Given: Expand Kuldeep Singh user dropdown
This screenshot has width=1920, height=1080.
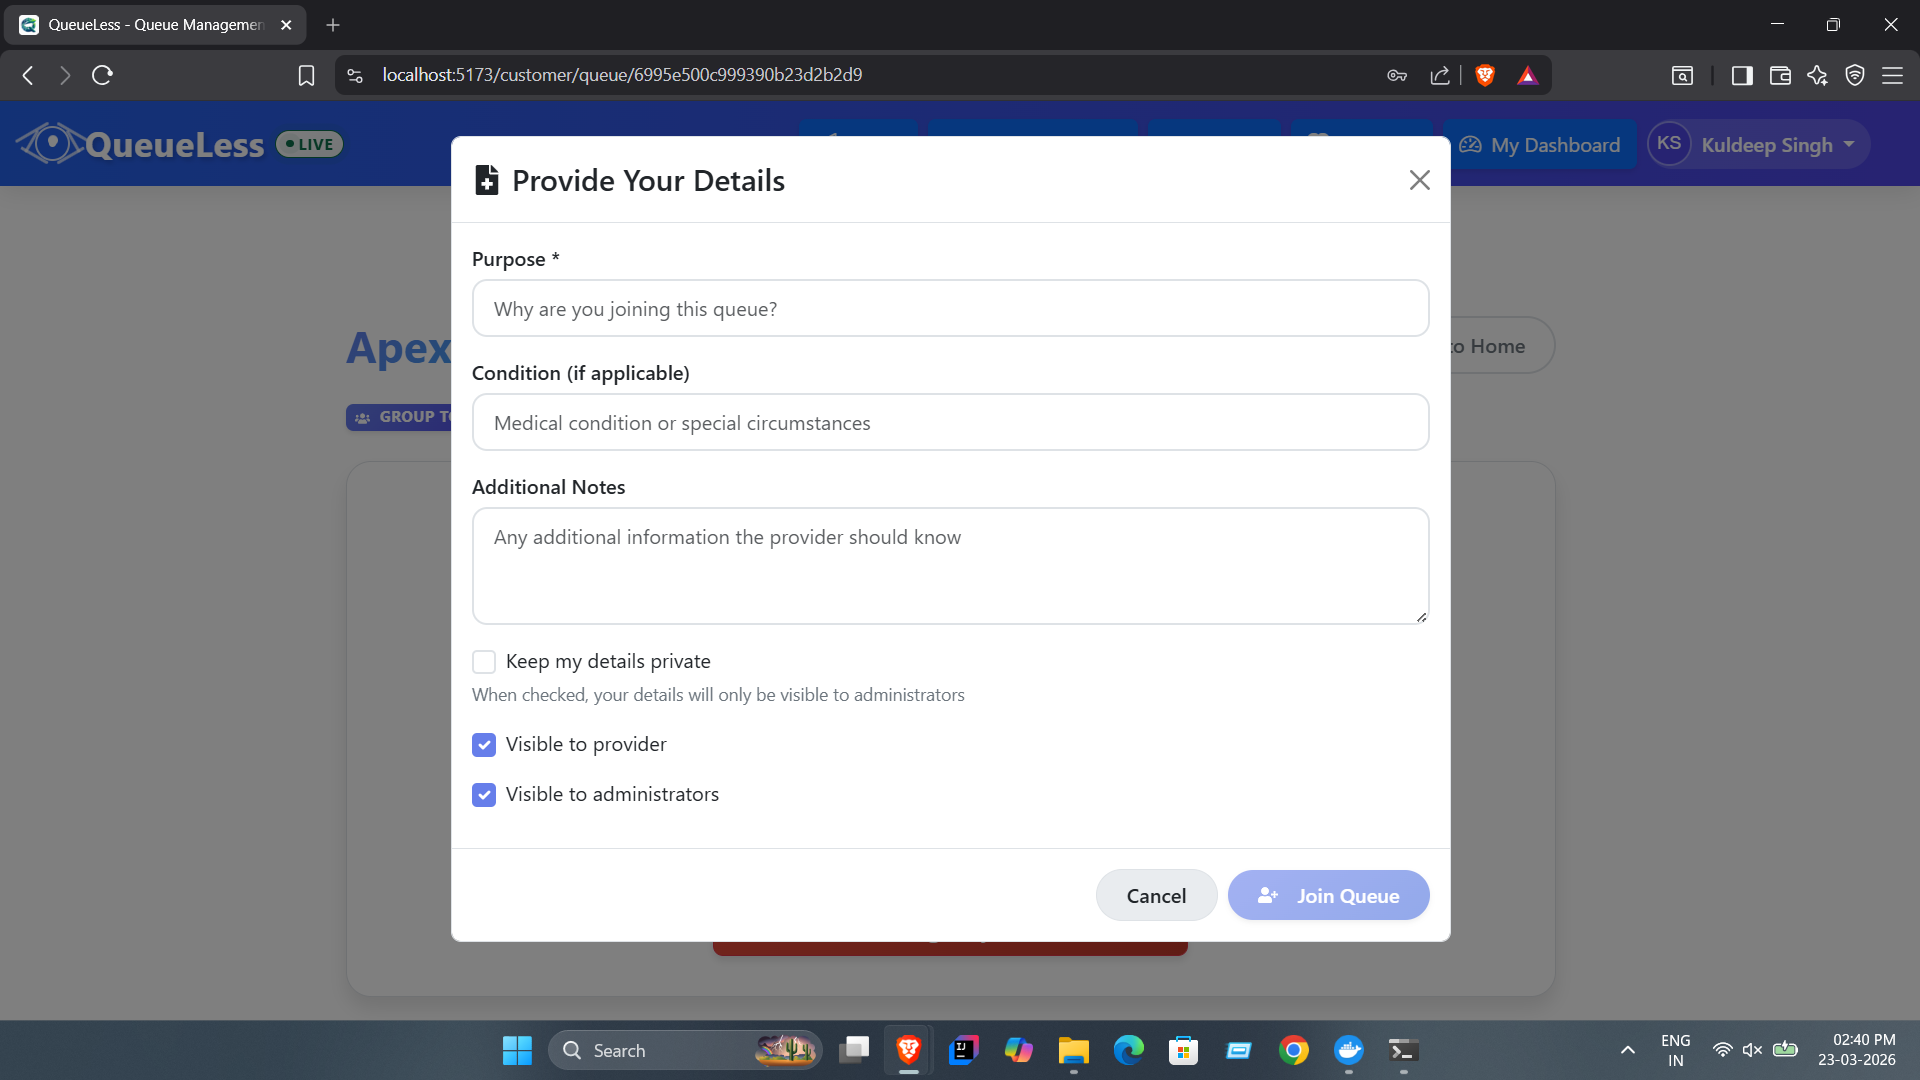Looking at the screenshot, I should click(1759, 145).
